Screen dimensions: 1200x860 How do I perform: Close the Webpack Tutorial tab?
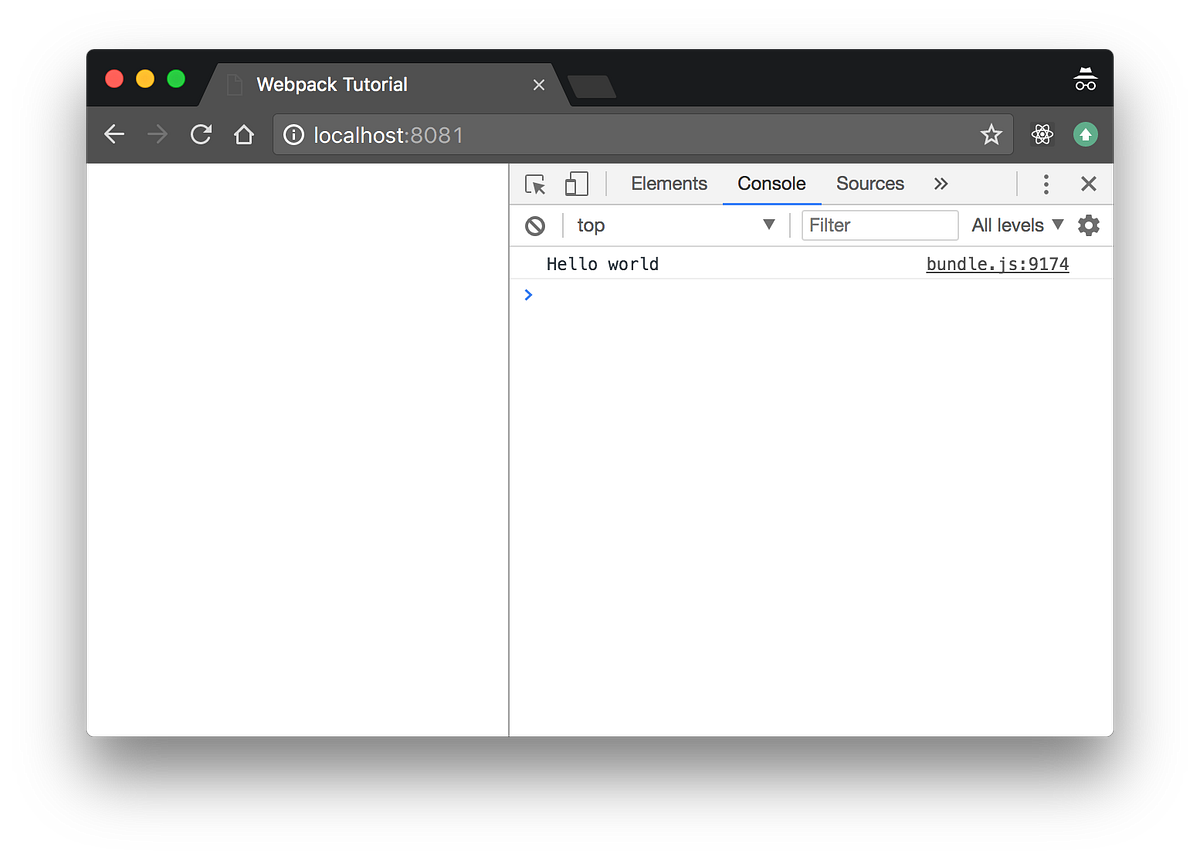click(x=539, y=85)
